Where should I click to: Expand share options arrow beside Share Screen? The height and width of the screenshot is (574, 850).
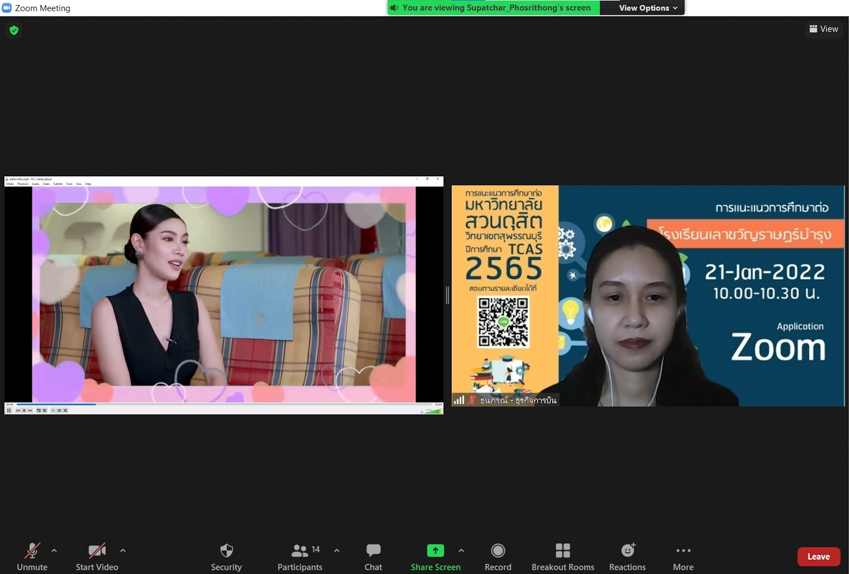click(461, 551)
